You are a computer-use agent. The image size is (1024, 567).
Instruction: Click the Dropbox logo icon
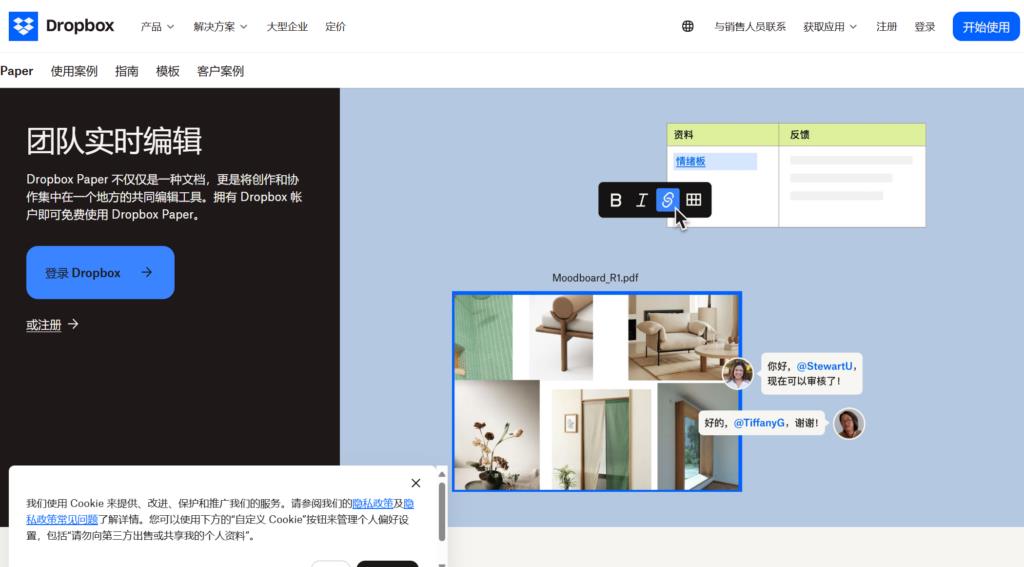coord(24,26)
